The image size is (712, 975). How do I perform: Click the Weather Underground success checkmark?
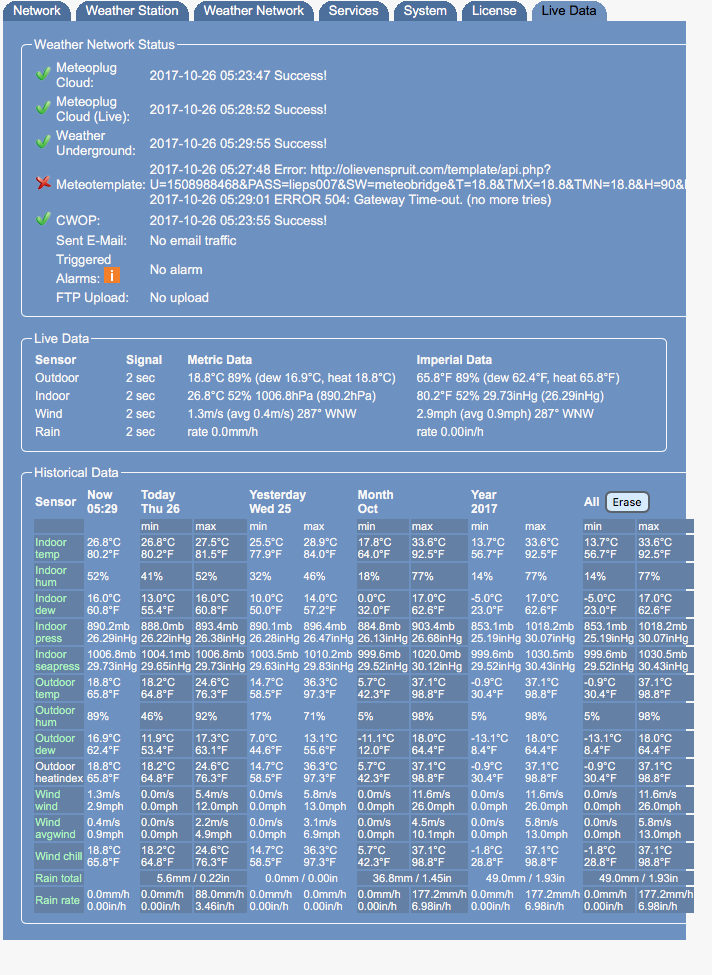[x=43, y=142]
